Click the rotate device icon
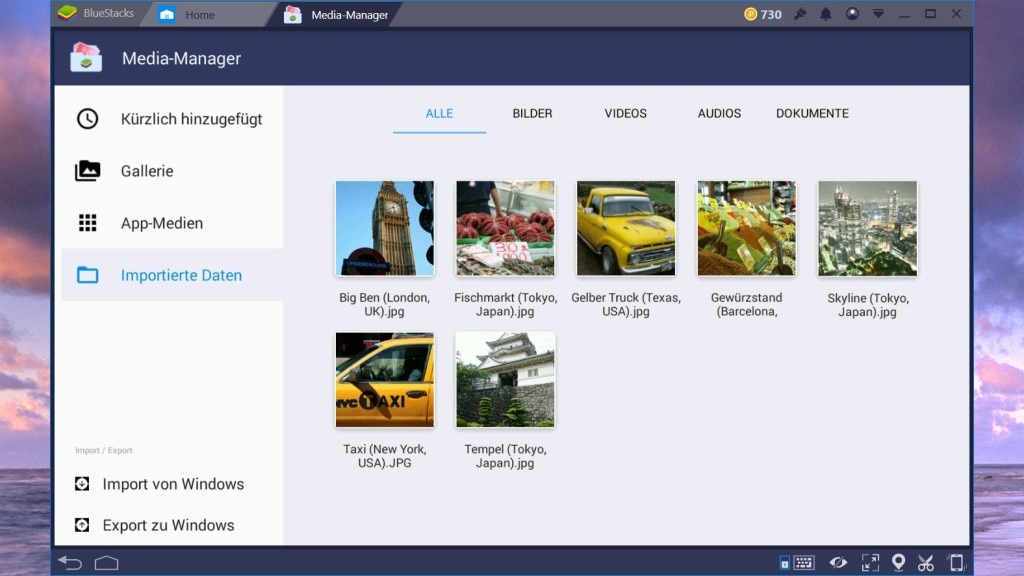The width and height of the screenshot is (1024, 576). pos(957,562)
